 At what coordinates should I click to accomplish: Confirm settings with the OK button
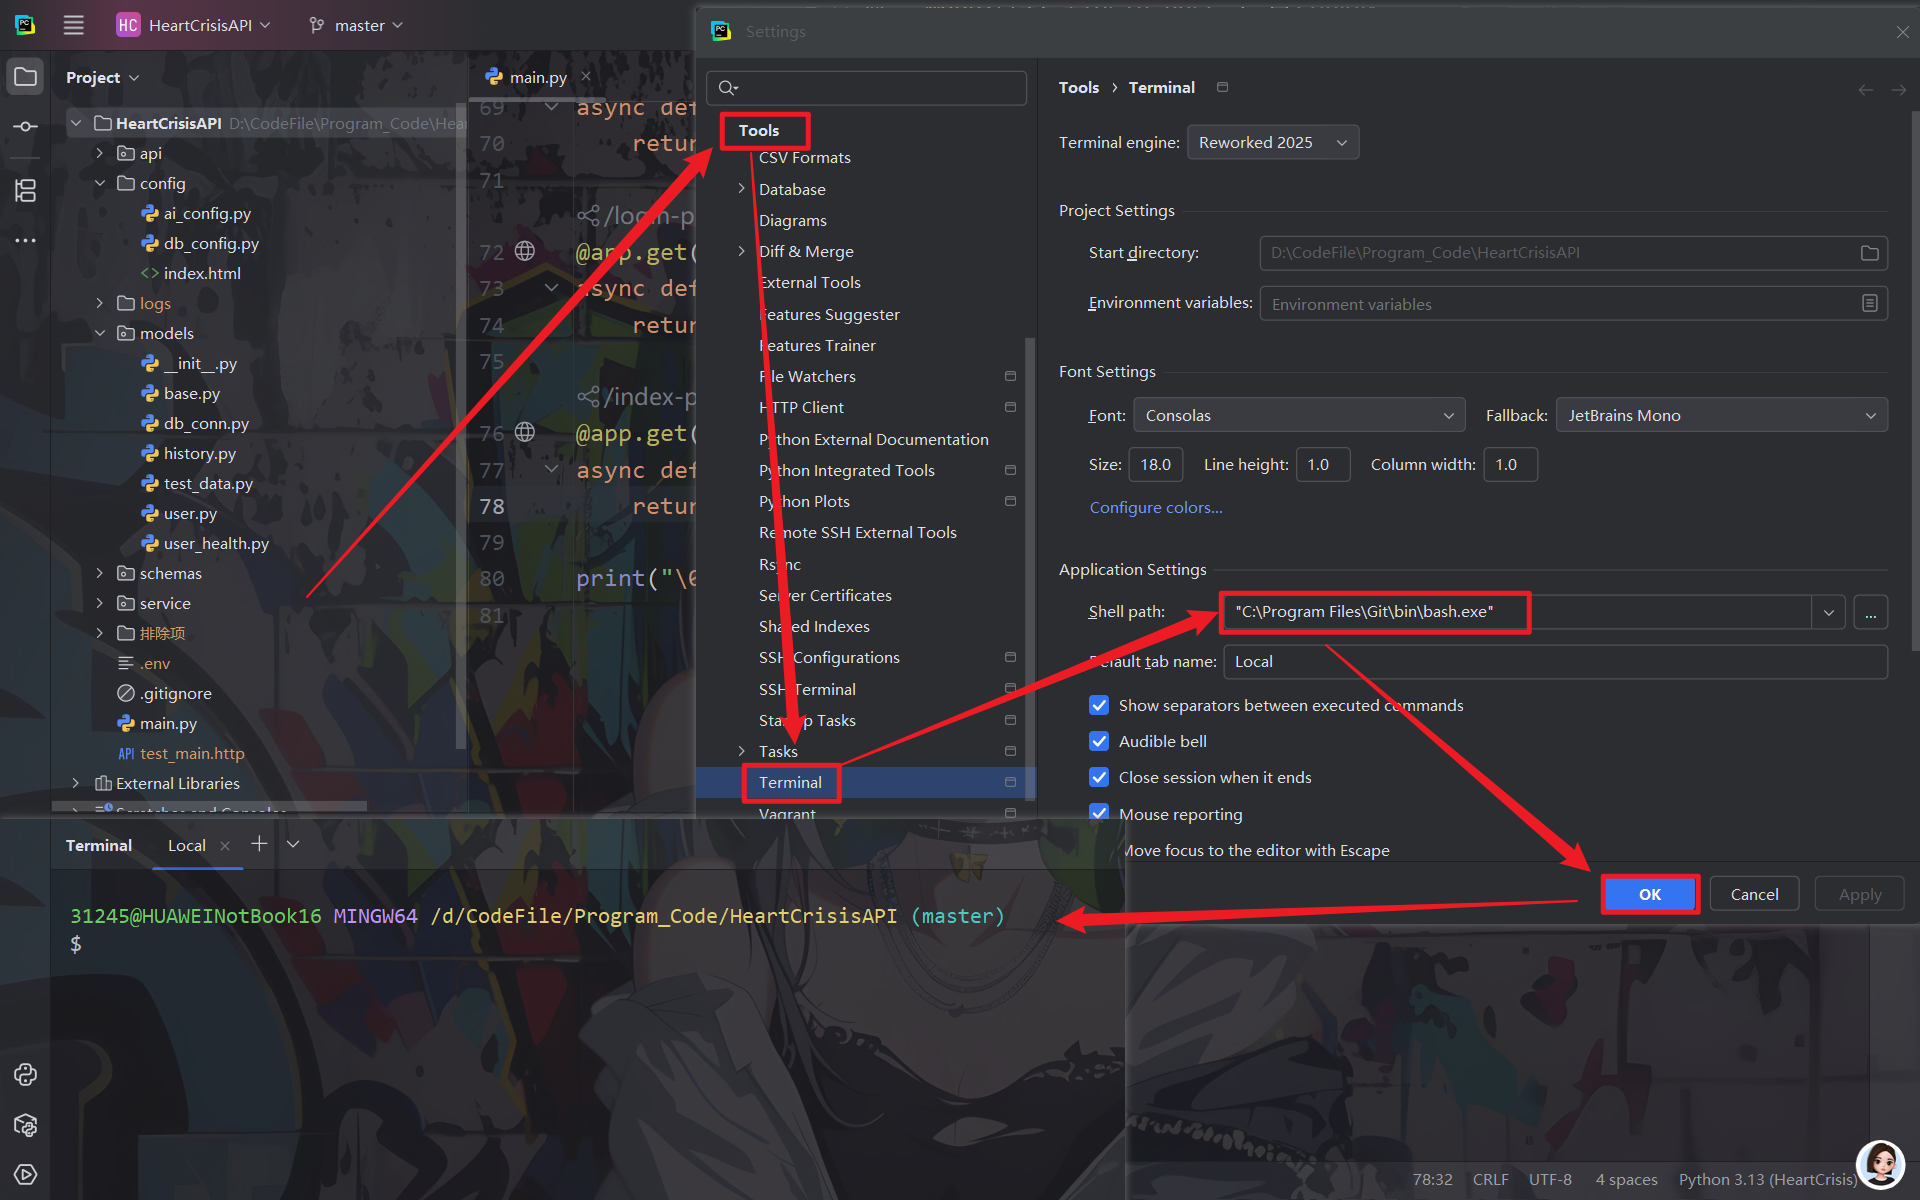click(x=1650, y=894)
